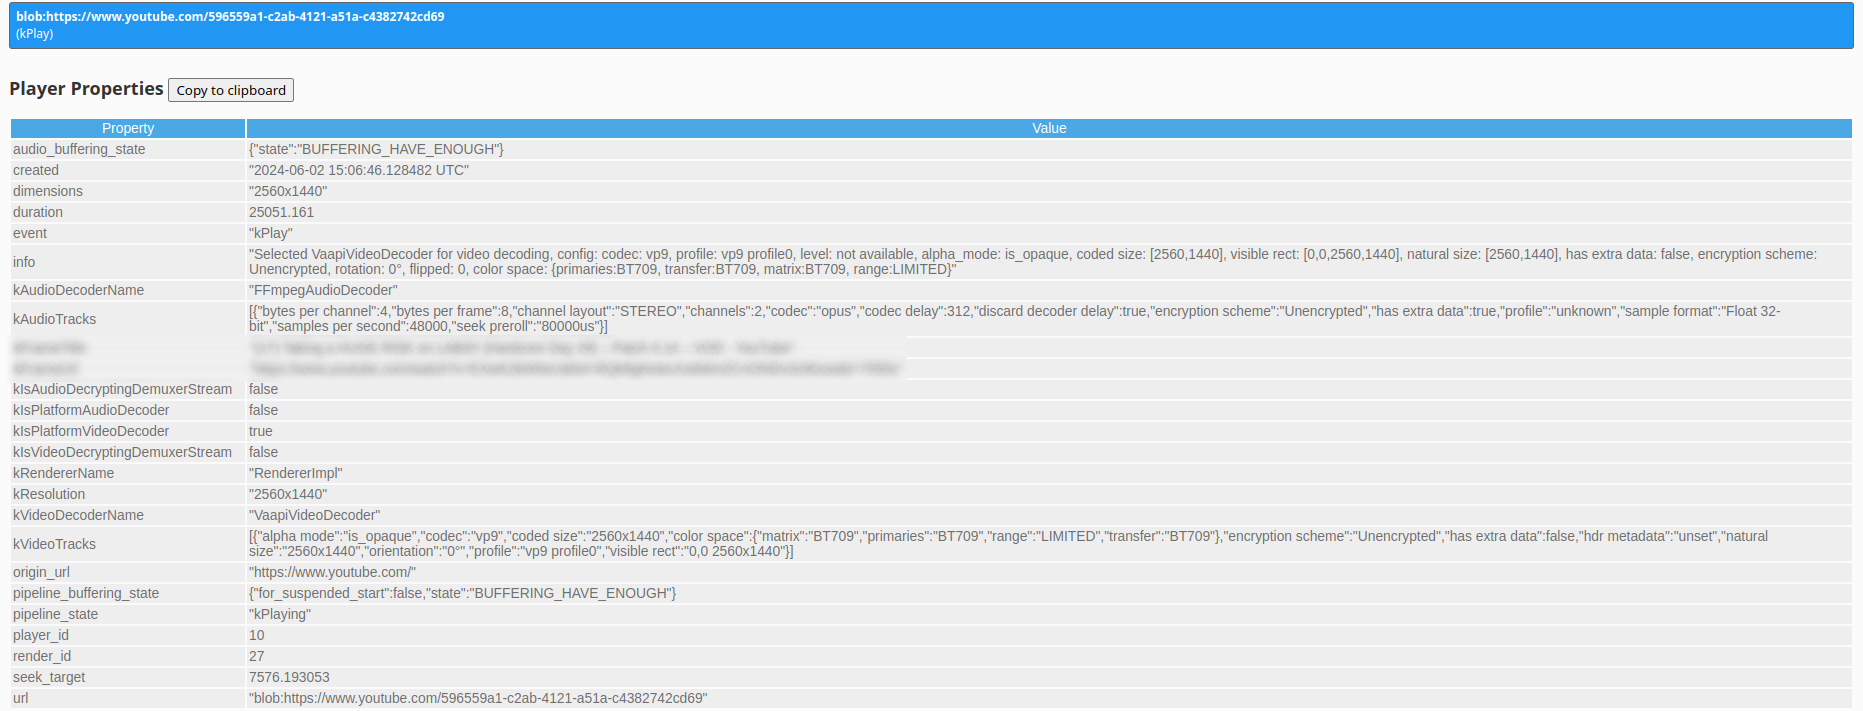Click the Value column header
1863x711 pixels.
point(1049,128)
